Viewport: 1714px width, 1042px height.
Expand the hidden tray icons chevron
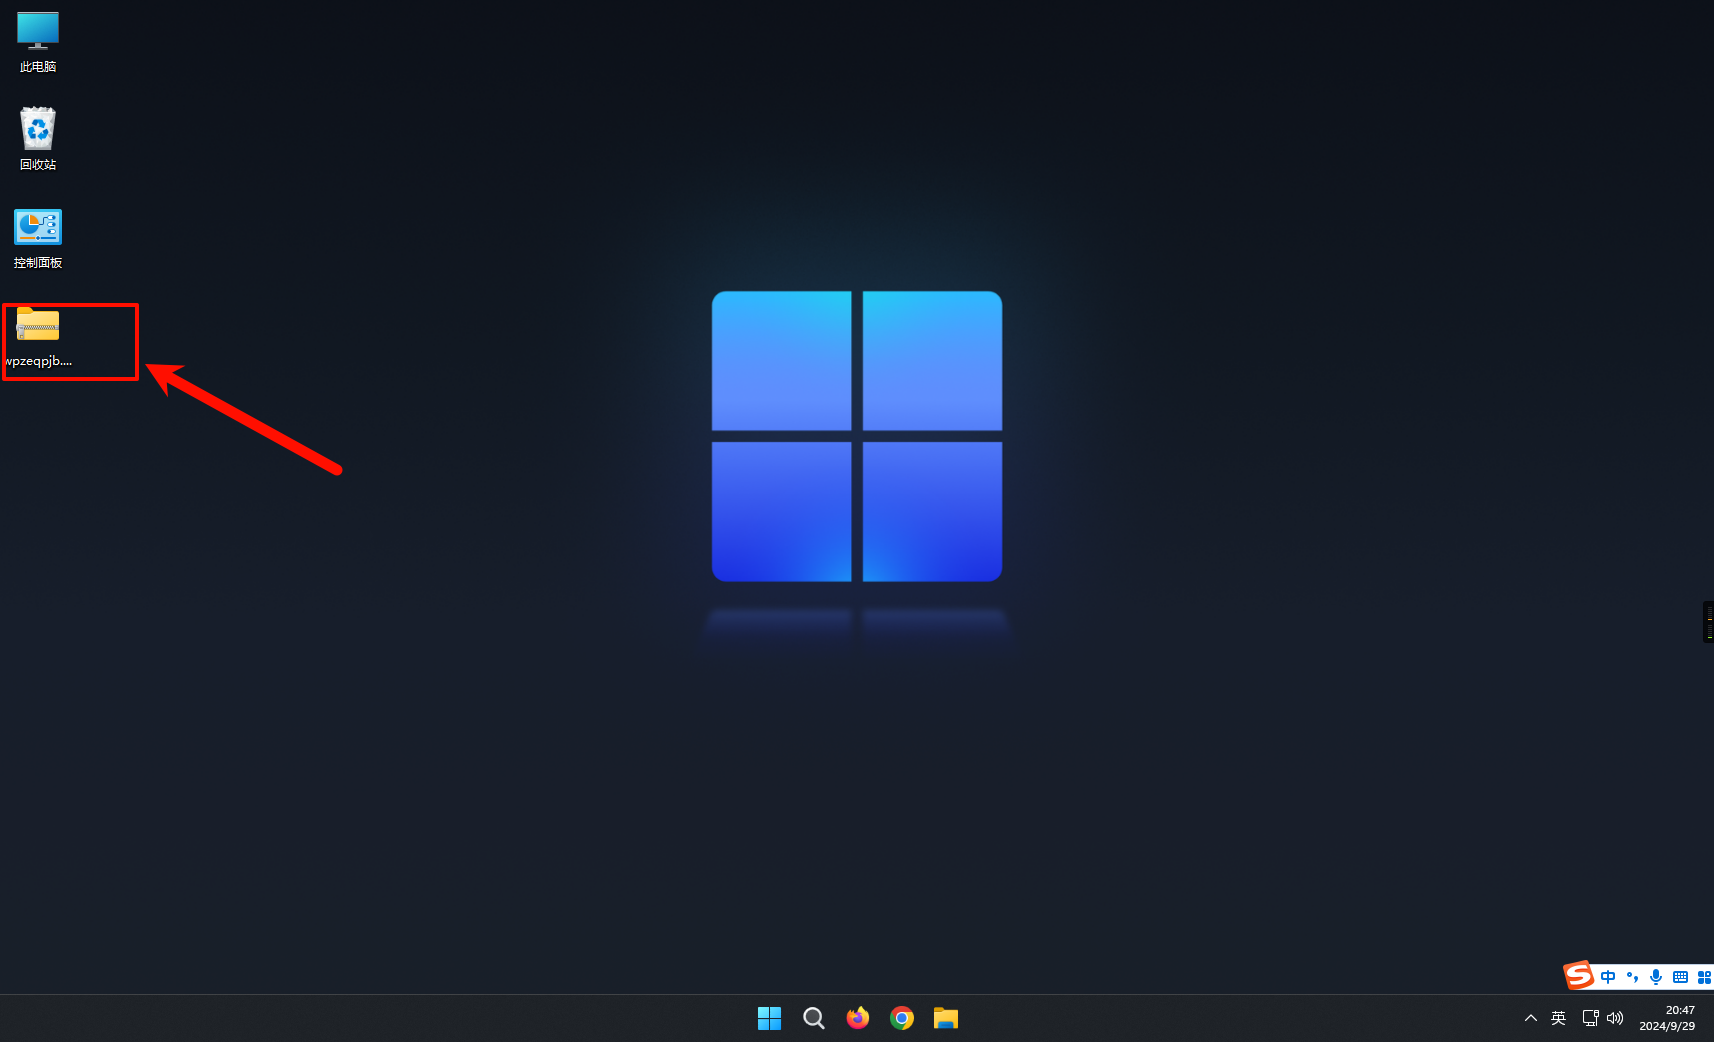tap(1531, 1018)
